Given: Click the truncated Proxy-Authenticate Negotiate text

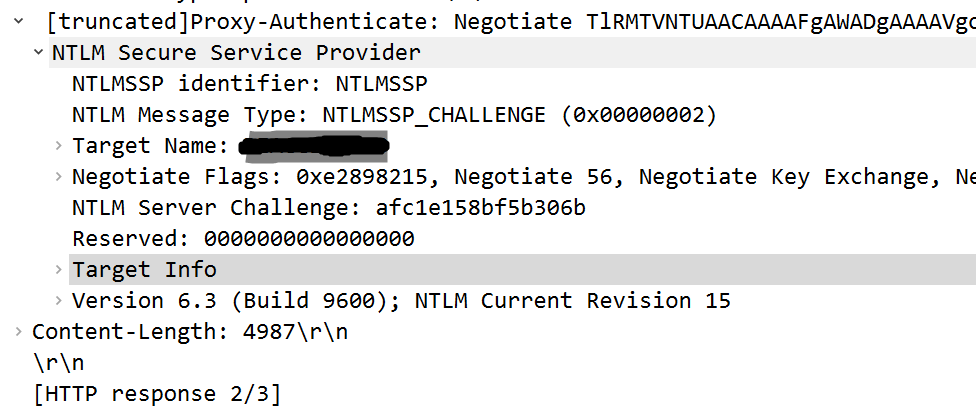Looking at the screenshot, I should [500, 21].
